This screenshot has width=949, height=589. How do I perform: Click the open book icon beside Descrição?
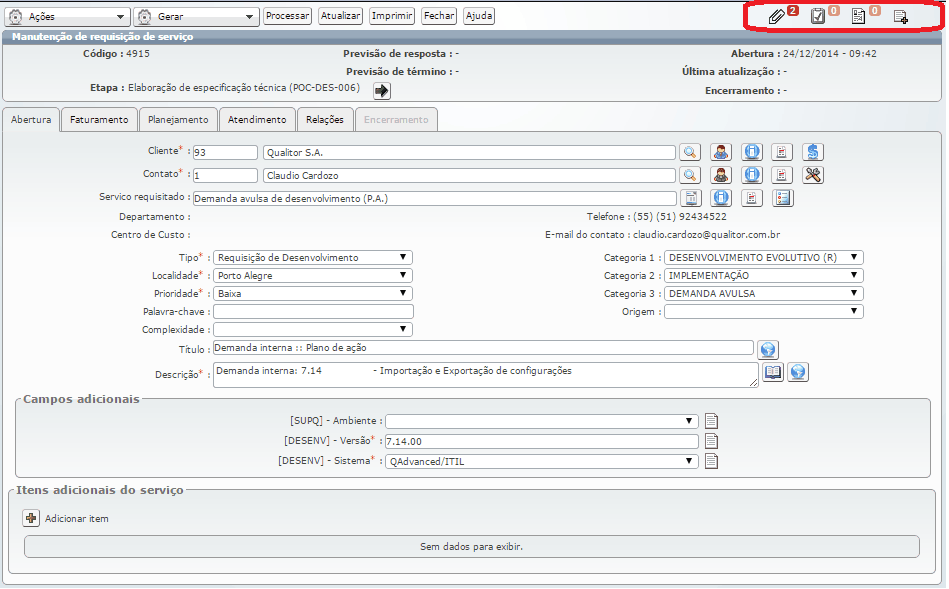pyautogui.click(x=773, y=372)
